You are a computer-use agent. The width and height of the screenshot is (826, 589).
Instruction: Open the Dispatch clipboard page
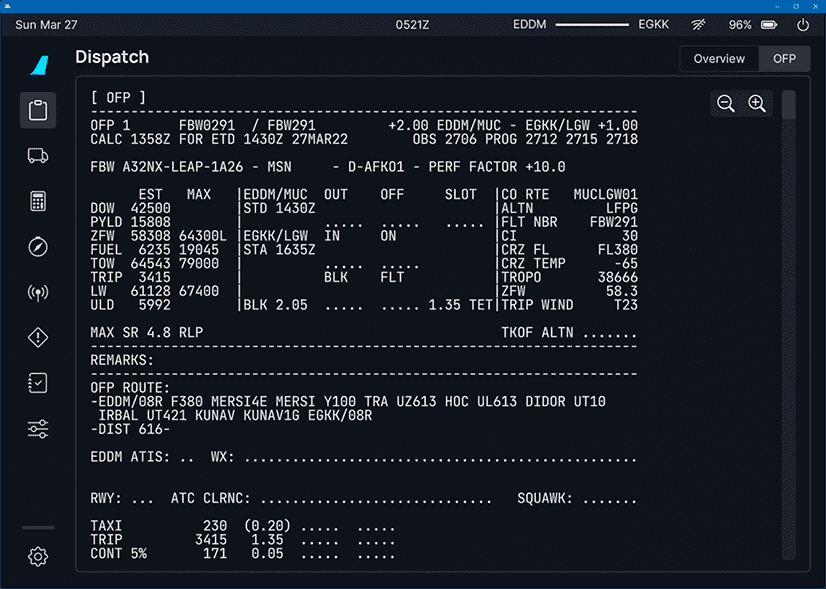[x=38, y=110]
